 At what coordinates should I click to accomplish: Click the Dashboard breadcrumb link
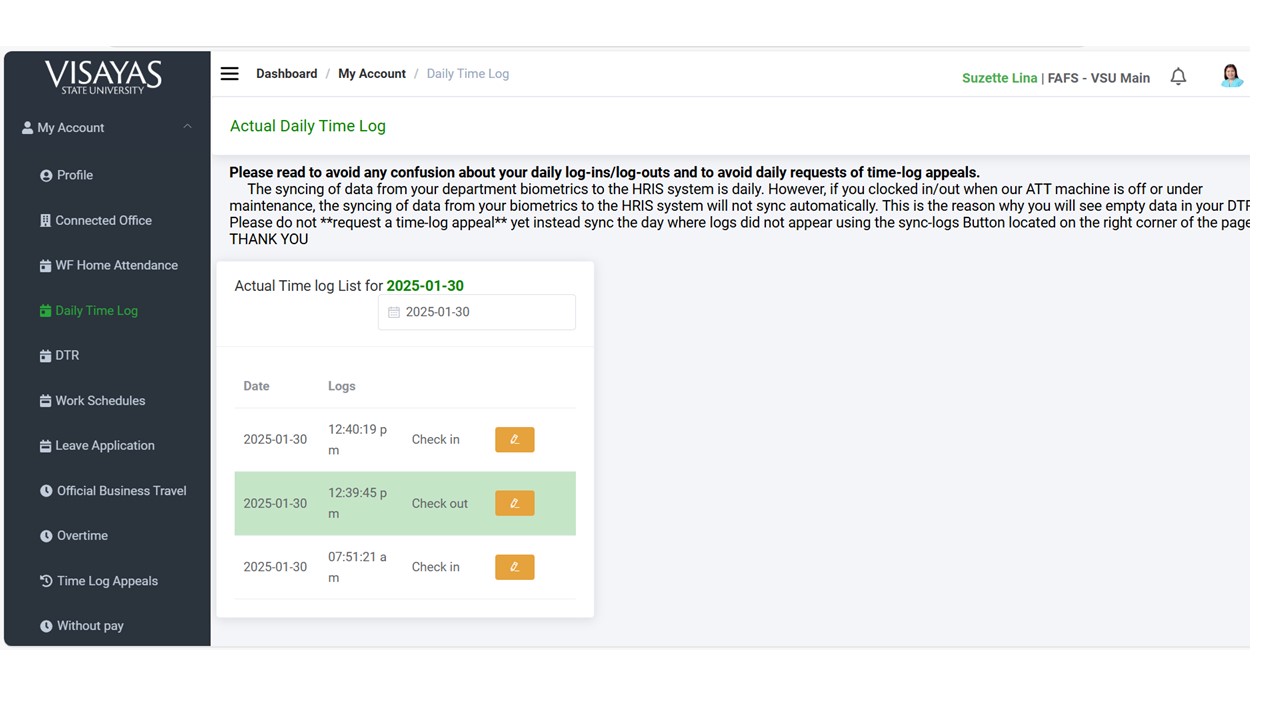286,74
